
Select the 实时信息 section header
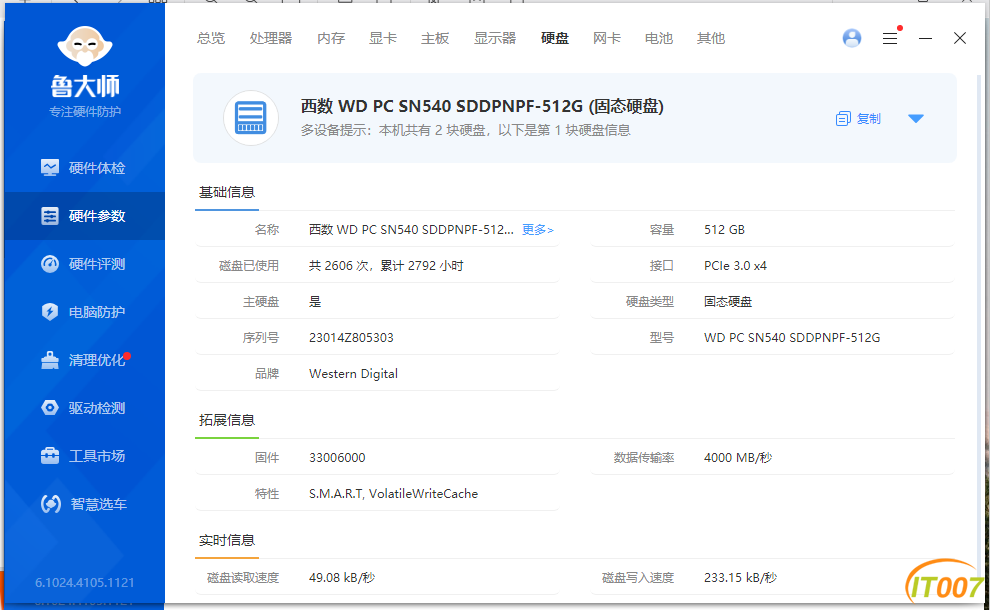[x=227, y=541]
